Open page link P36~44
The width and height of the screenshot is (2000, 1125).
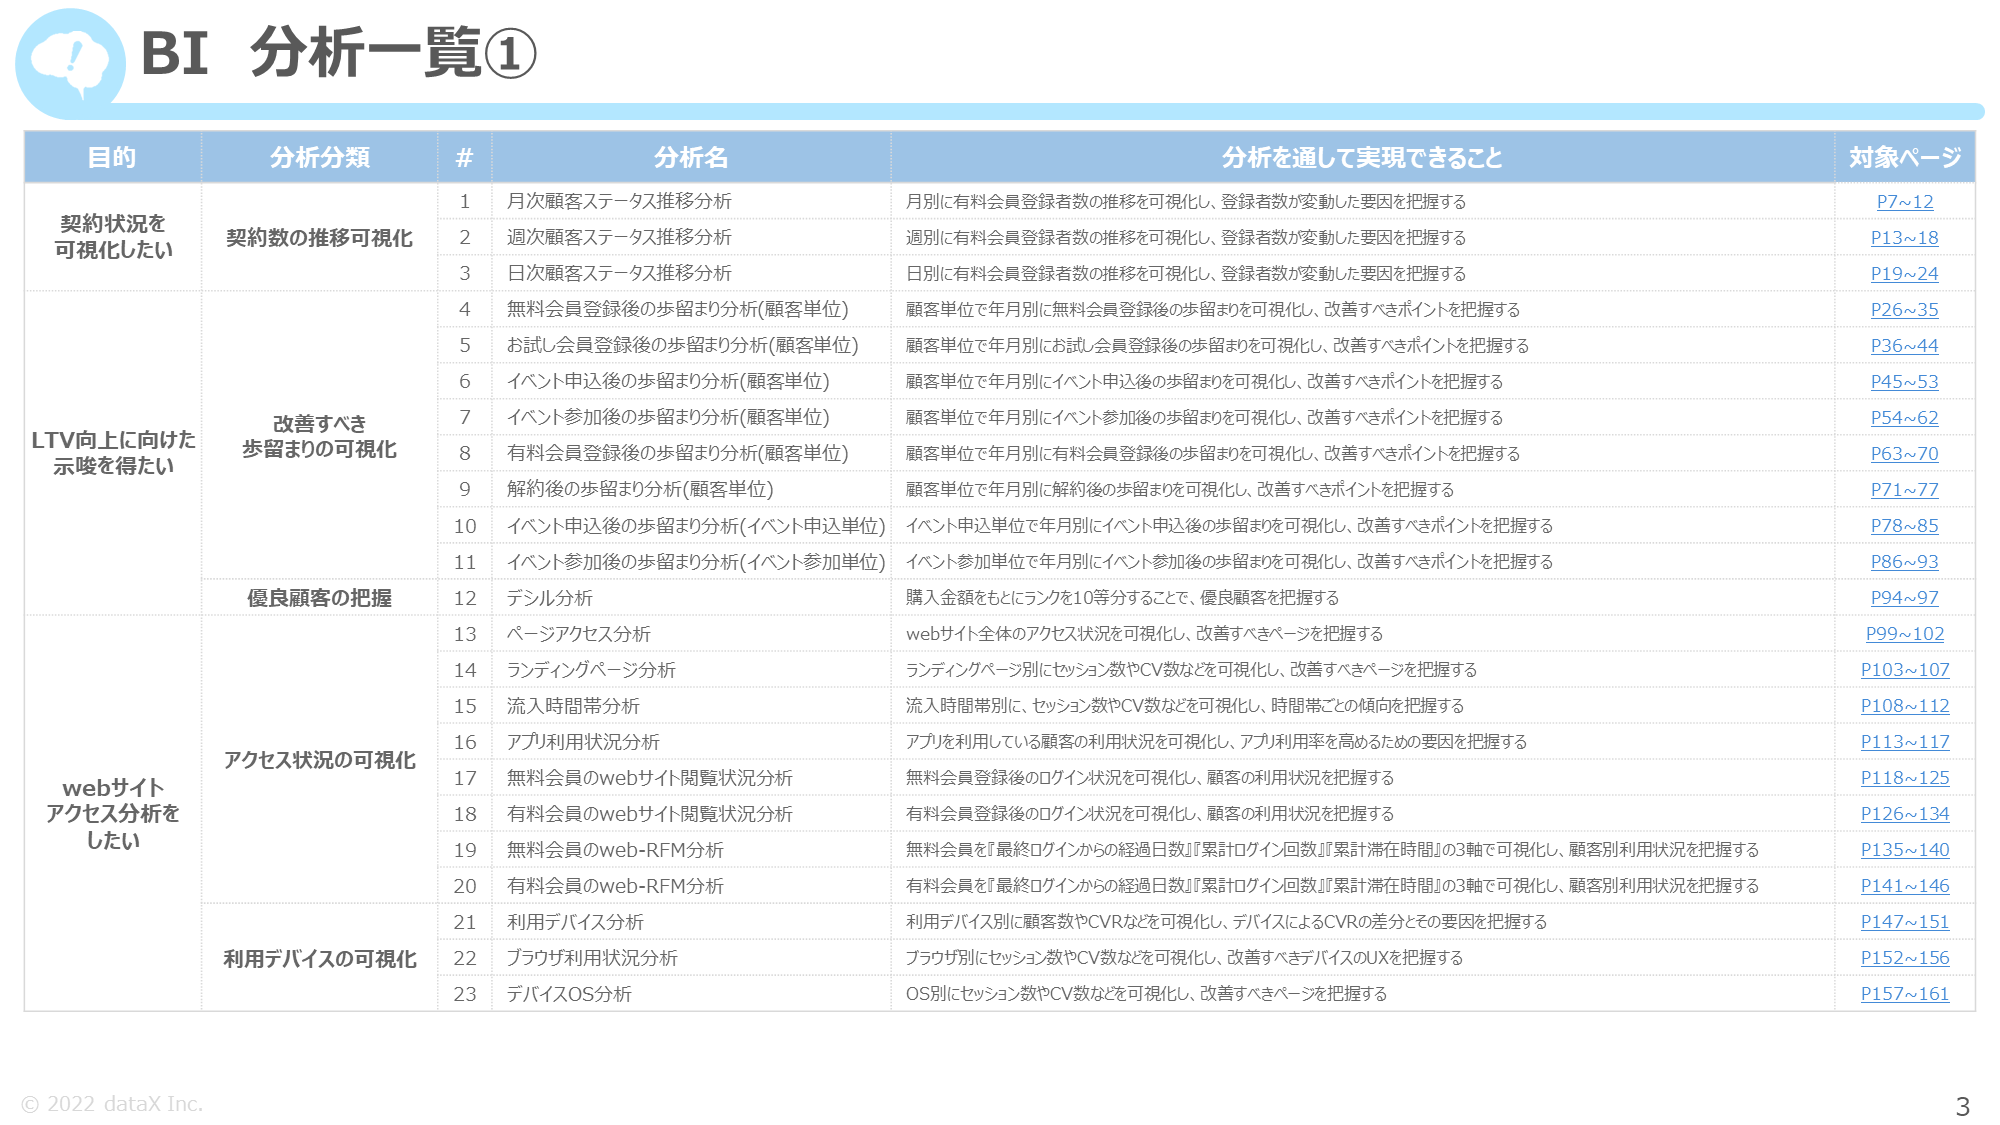click(x=1904, y=345)
